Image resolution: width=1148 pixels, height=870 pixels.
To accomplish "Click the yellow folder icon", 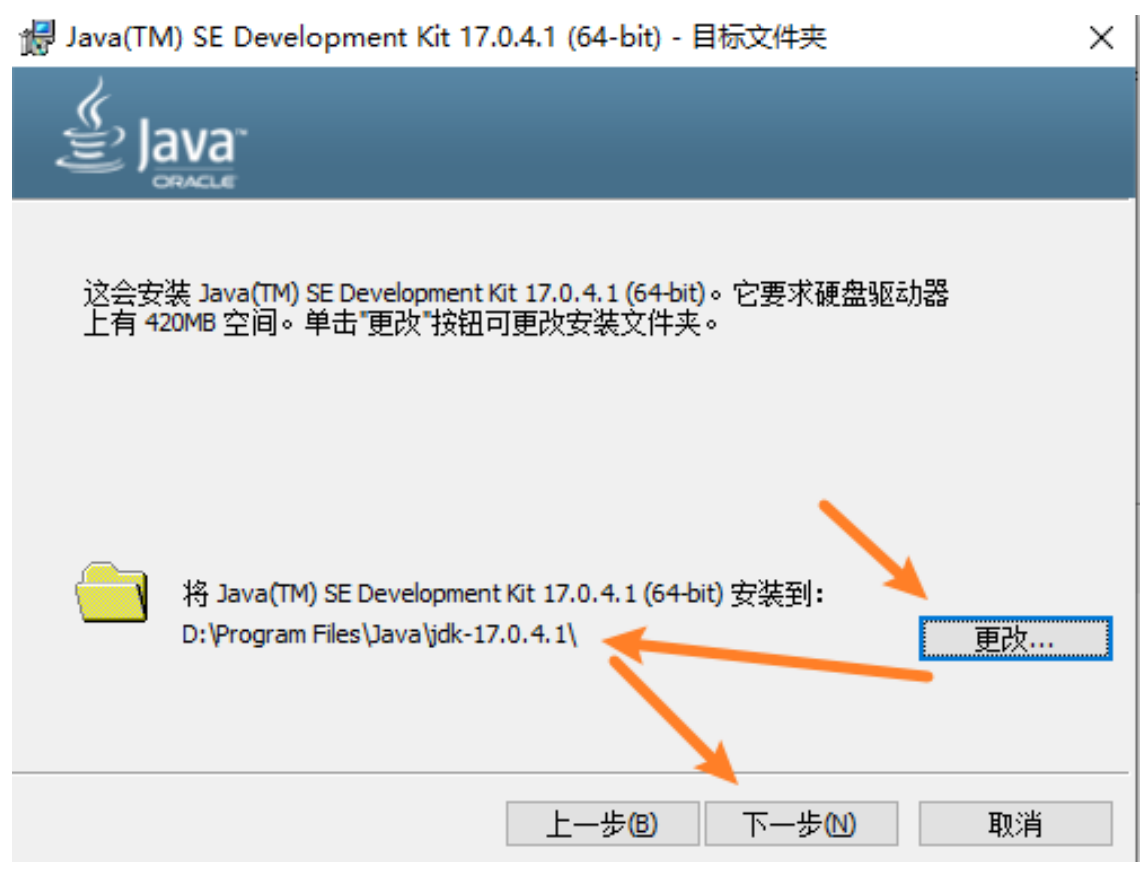I will pyautogui.click(x=111, y=592).
